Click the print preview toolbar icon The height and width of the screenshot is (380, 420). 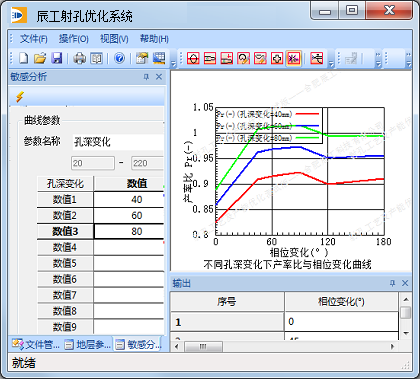[x=96, y=58]
